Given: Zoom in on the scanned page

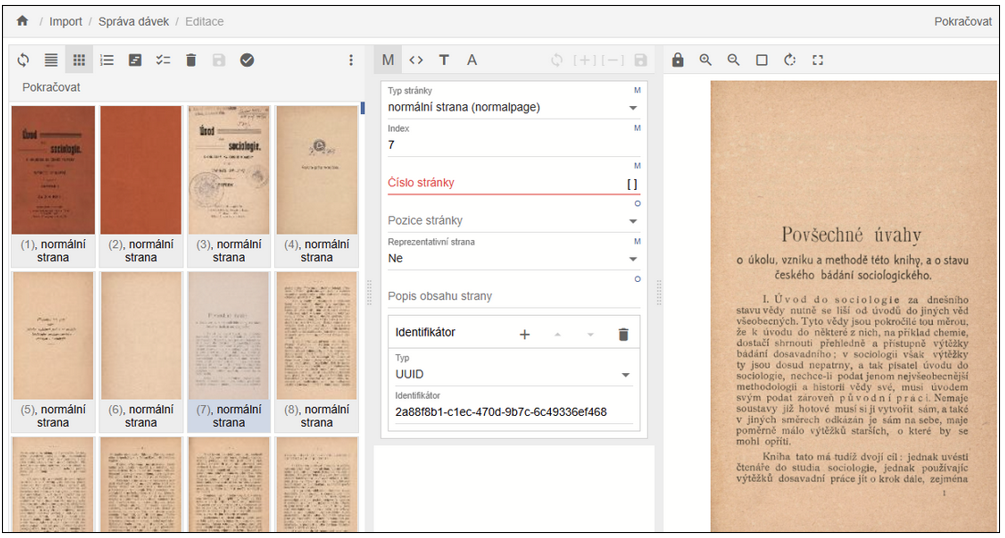Looking at the screenshot, I should (706, 60).
